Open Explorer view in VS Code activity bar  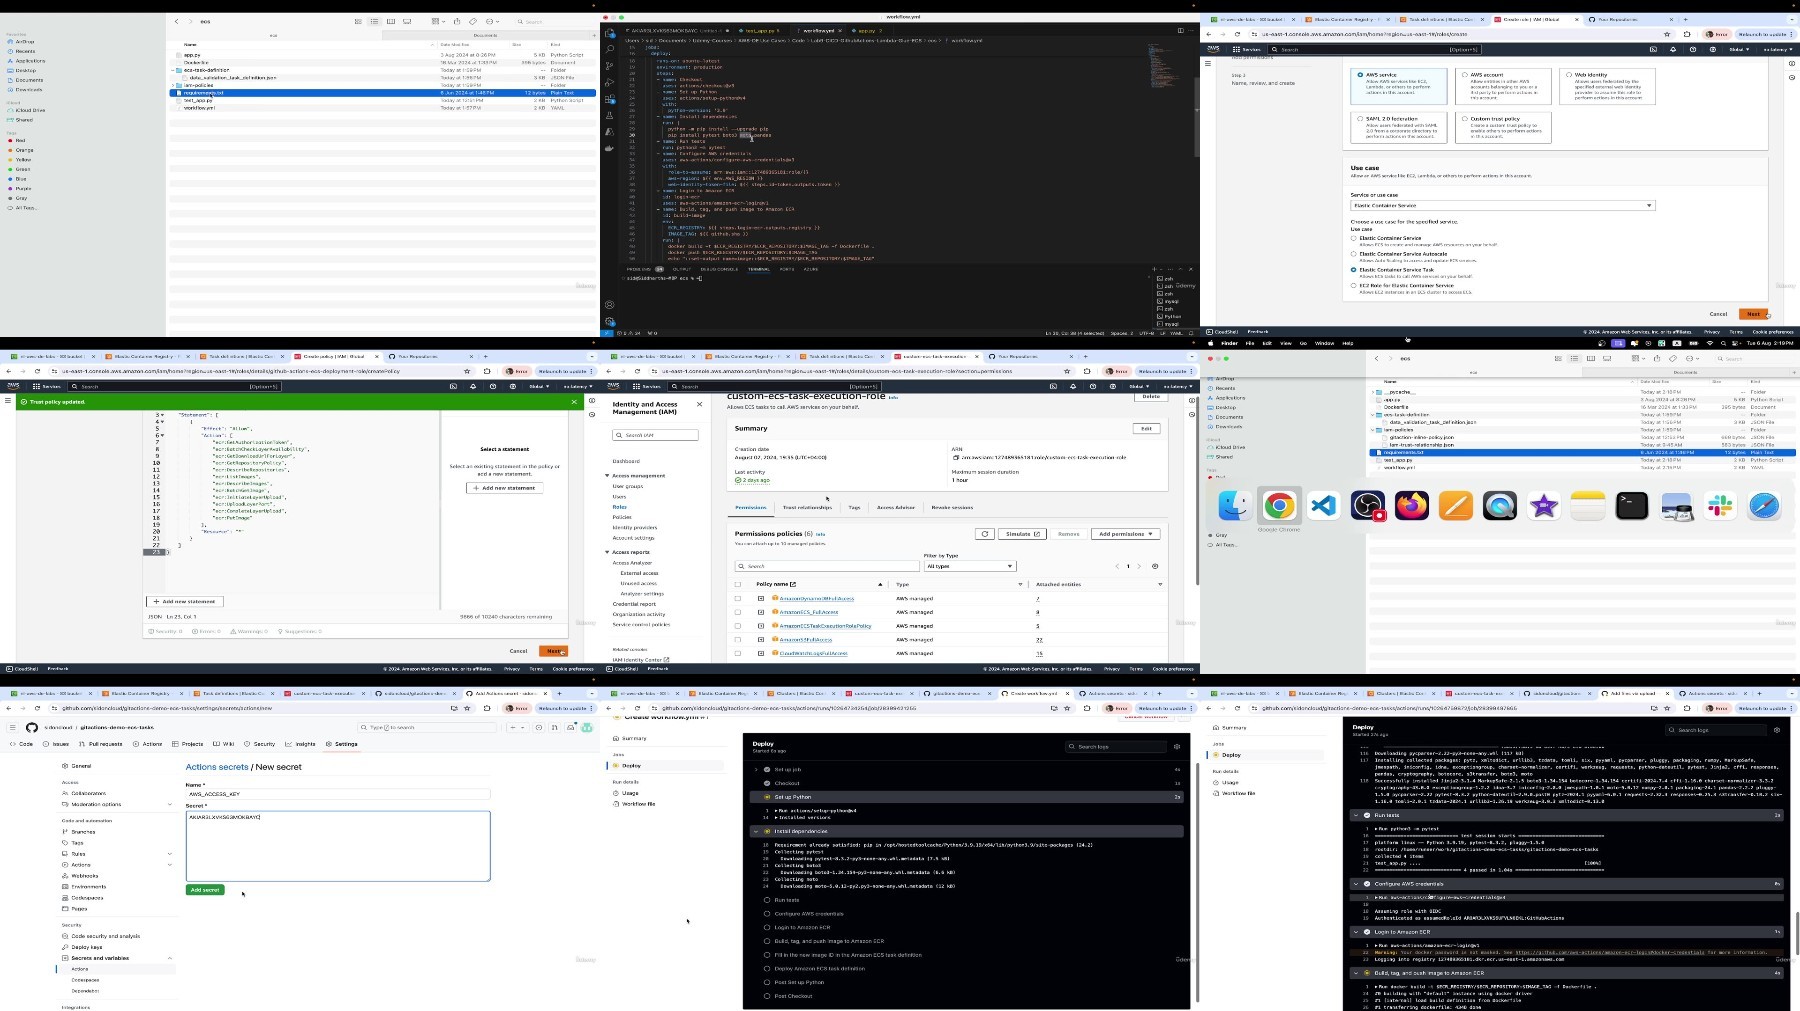tap(609, 33)
